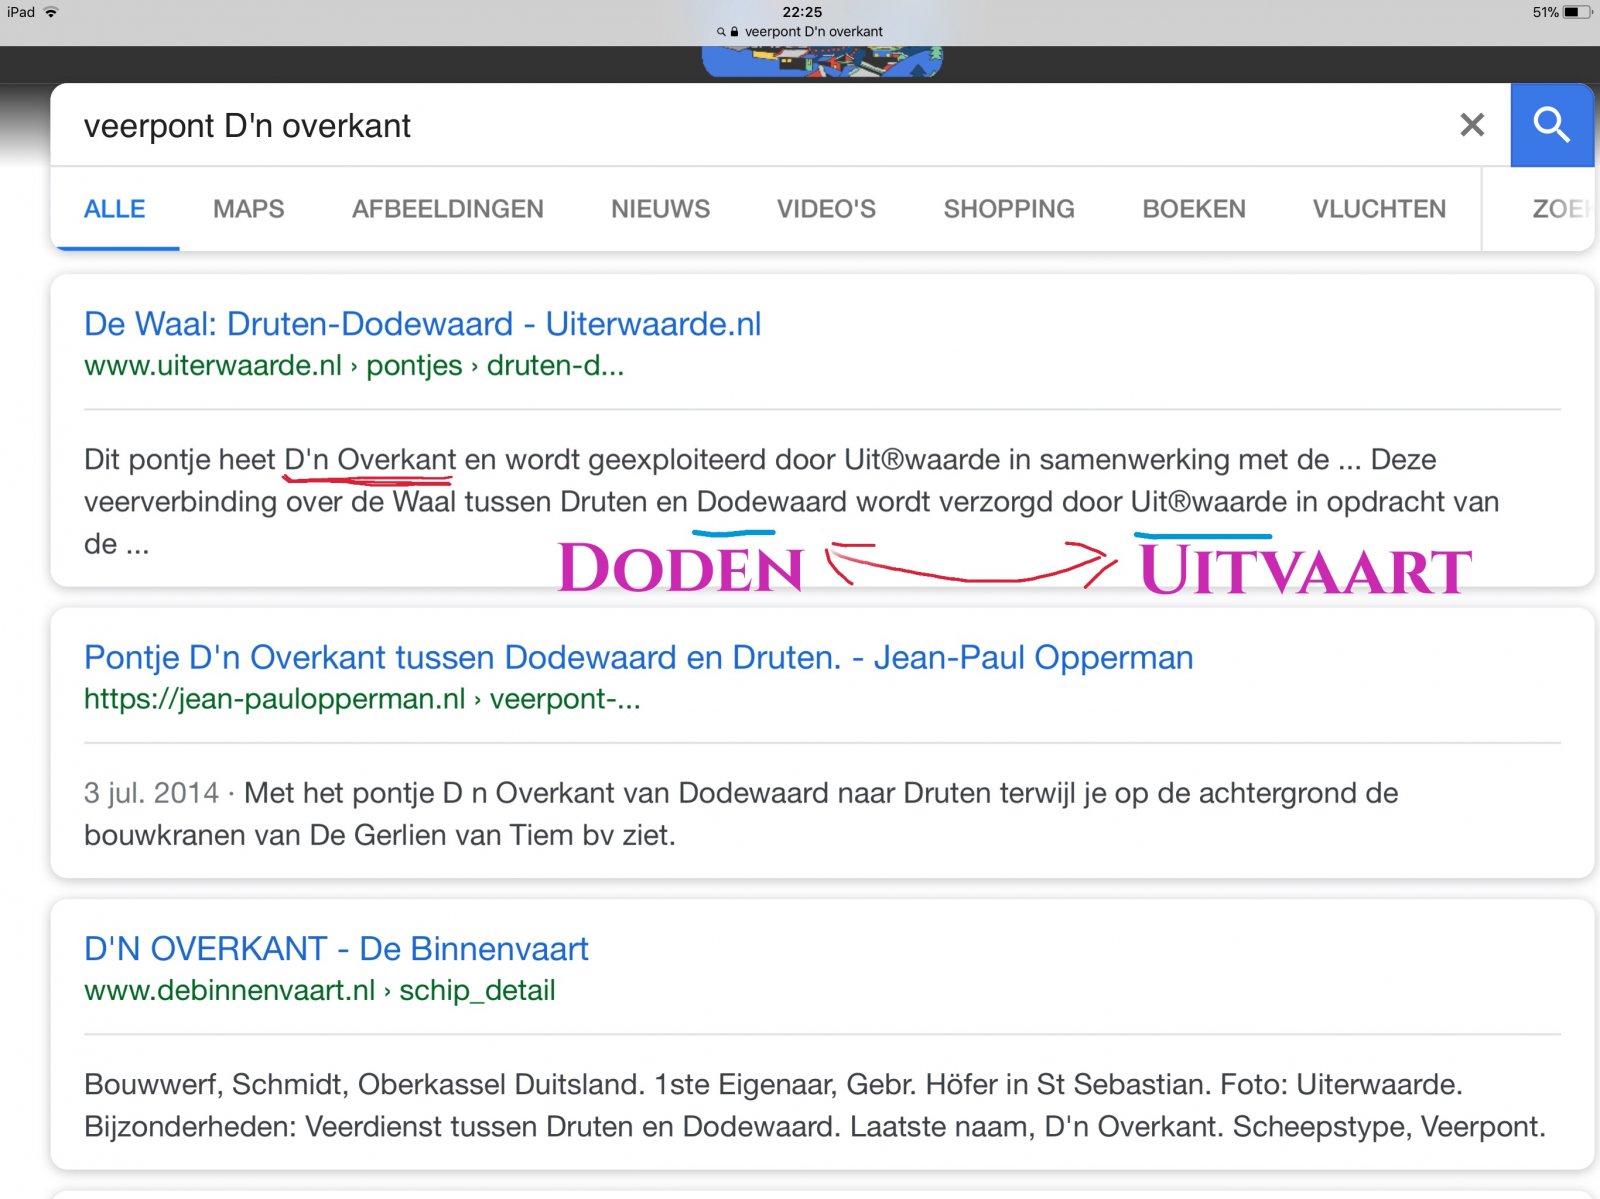The height and width of the screenshot is (1199, 1600).
Task: Switch to the MAPS tab
Action: pyautogui.click(x=249, y=209)
